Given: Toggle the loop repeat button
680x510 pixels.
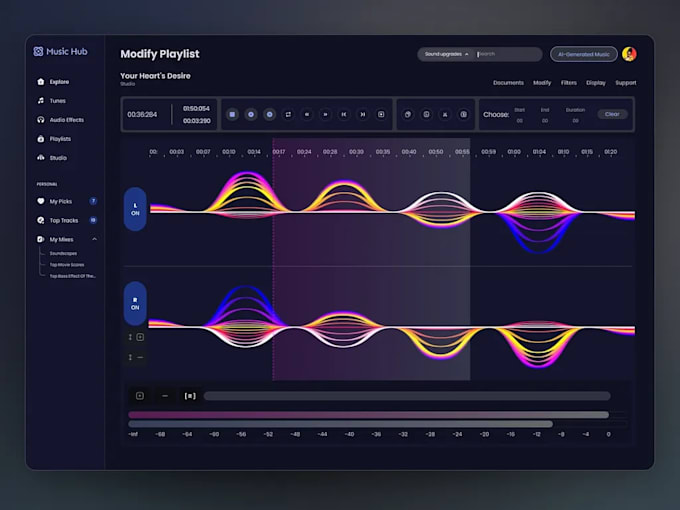Looking at the screenshot, I should (288, 114).
